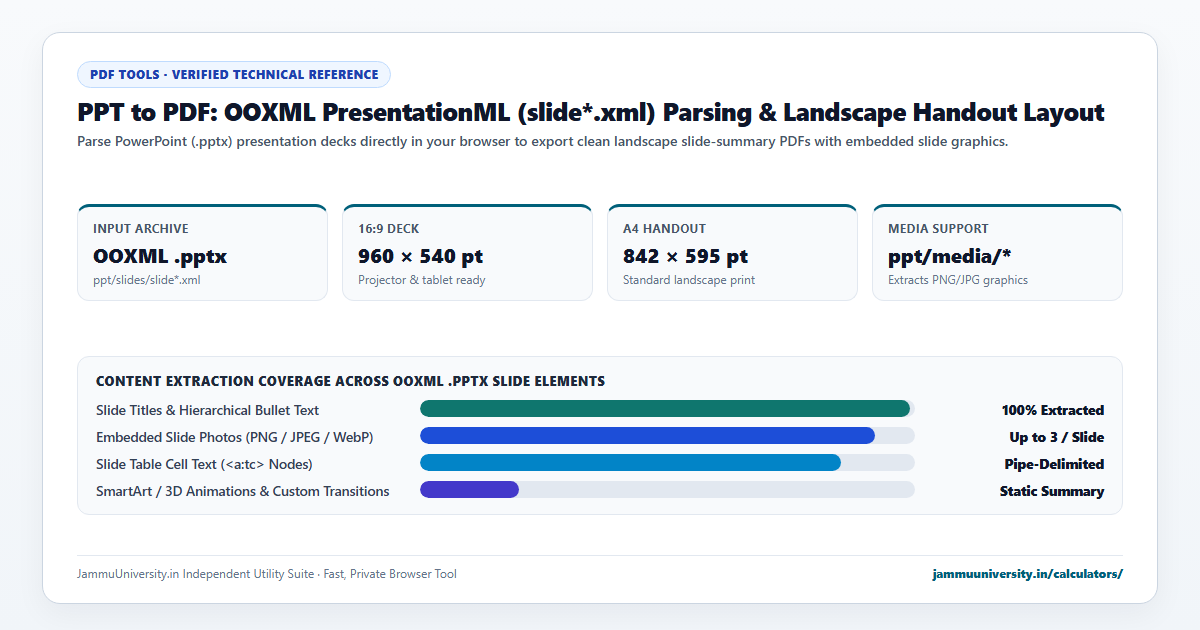Click the 'Content Extraction Coverage' section heading
The height and width of the screenshot is (630, 1200).
(x=350, y=382)
